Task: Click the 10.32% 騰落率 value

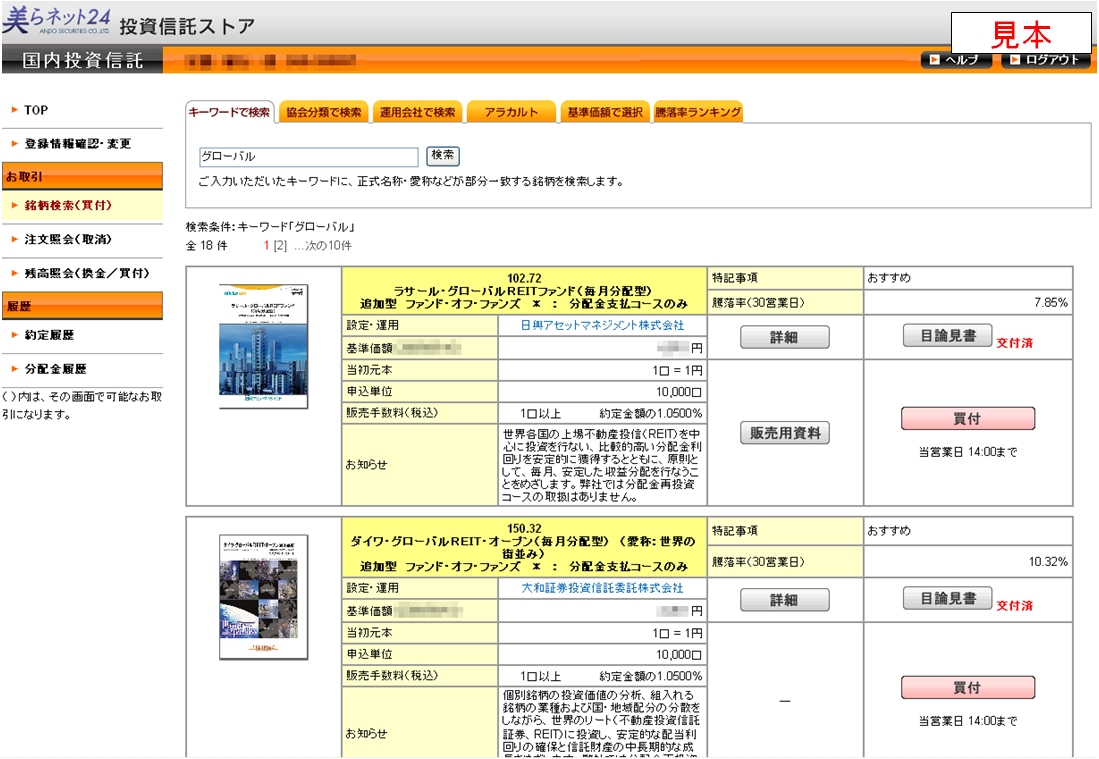Action: point(1048,561)
